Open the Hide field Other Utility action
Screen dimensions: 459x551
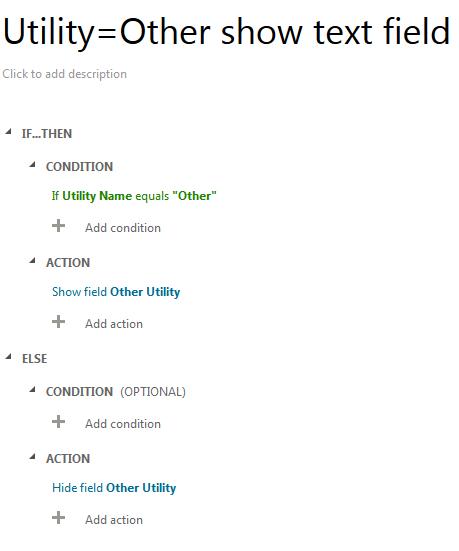[x=114, y=488]
